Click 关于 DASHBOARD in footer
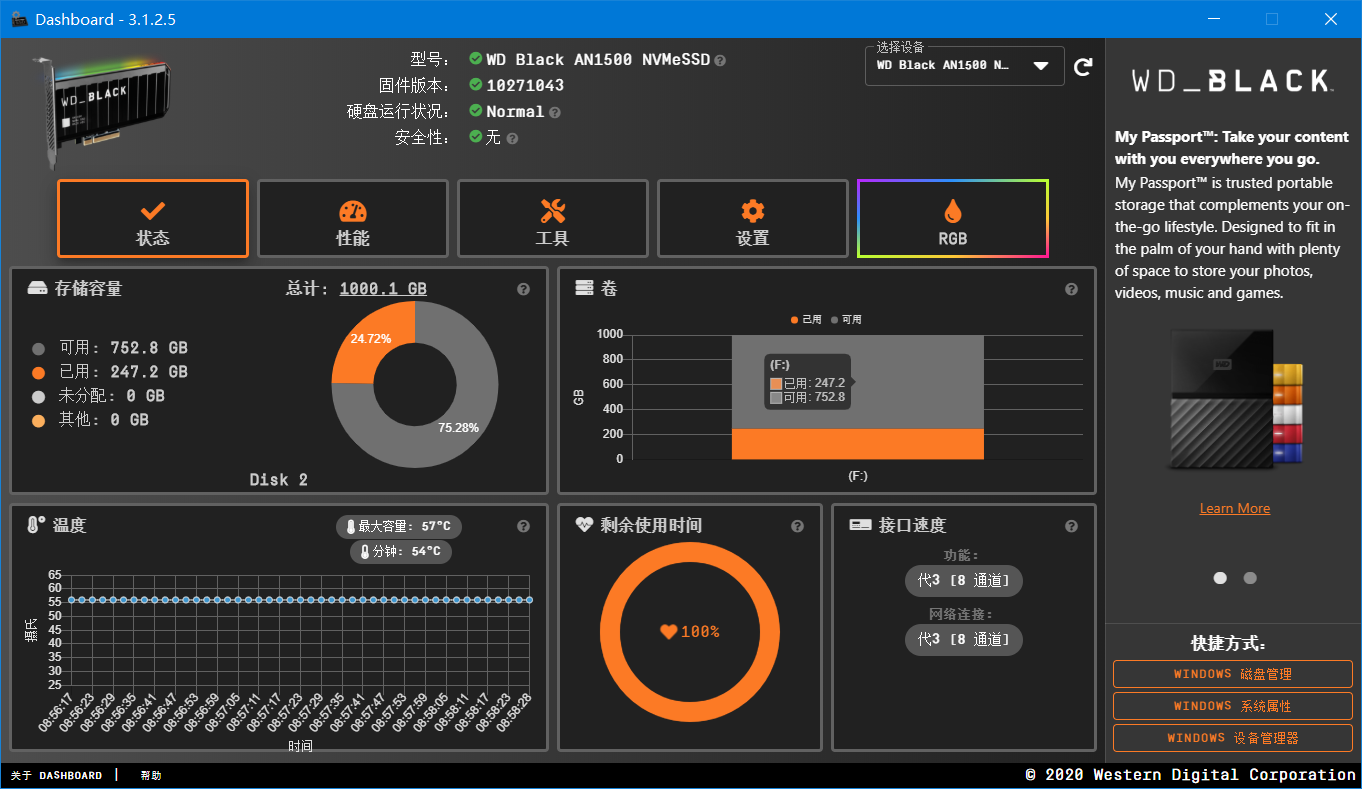The height and width of the screenshot is (789, 1362). (x=56, y=776)
